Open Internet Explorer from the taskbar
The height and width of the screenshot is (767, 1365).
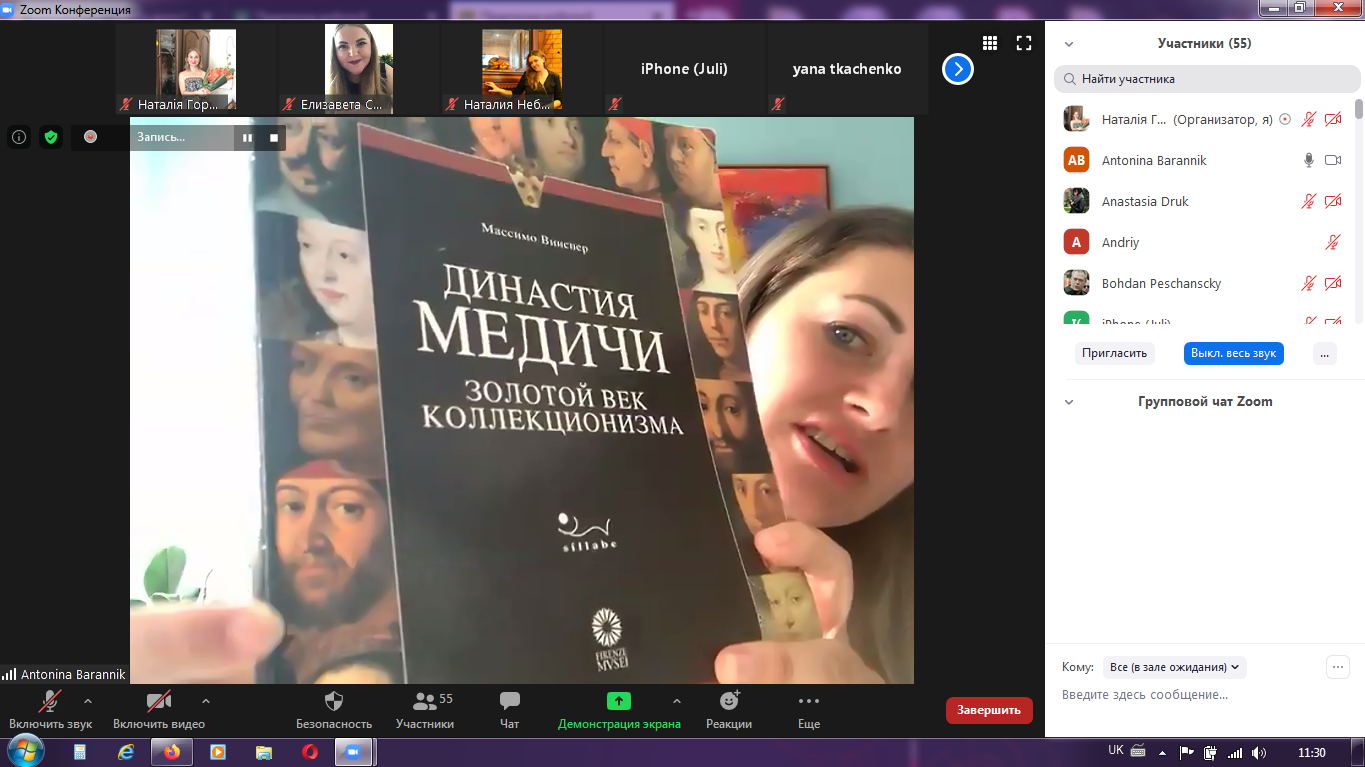[126, 752]
